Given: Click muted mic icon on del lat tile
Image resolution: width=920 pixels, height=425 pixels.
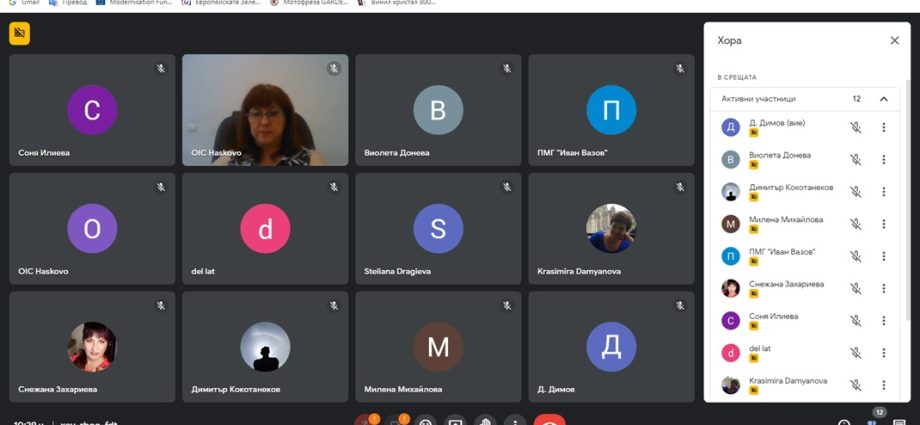Looking at the screenshot, I should pos(333,187).
